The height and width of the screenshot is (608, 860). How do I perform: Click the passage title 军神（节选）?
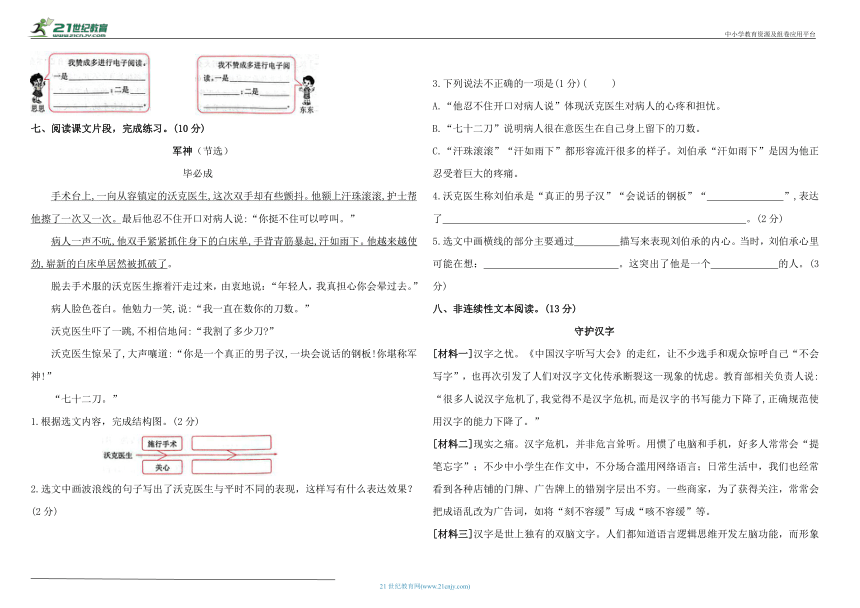point(200,151)
